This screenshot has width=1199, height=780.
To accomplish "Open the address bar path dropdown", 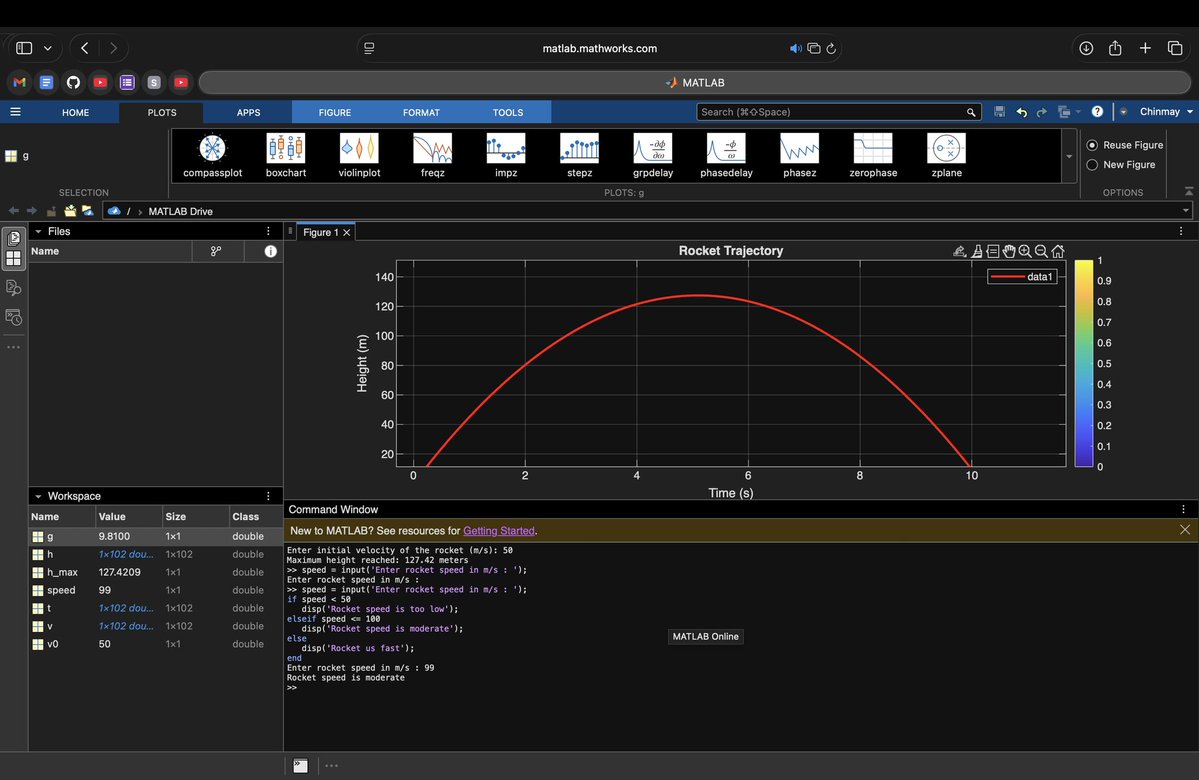I will tap(1186, 211).
